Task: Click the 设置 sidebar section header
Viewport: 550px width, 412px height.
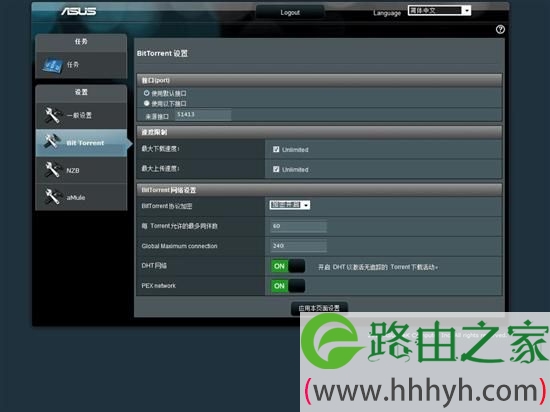Action: tap(81, 92)
